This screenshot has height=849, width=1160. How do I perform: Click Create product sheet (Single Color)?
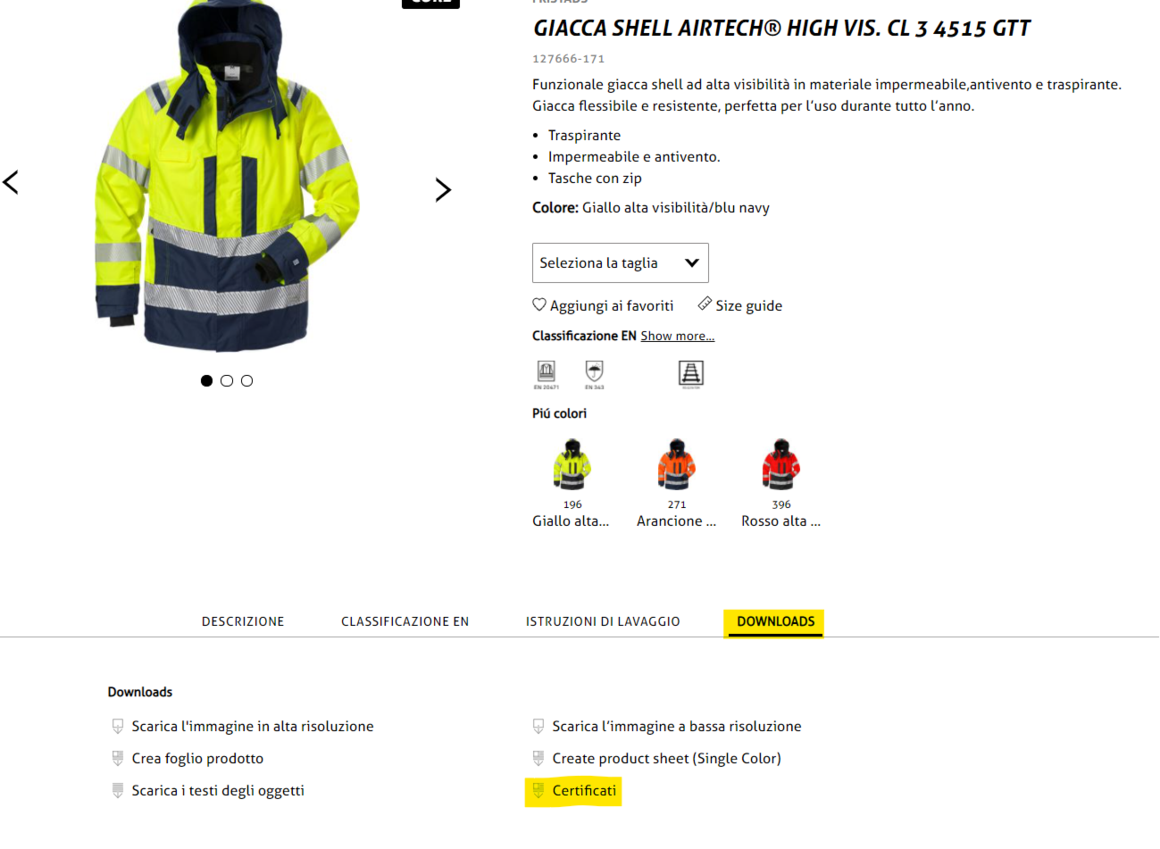click(667, 758)
